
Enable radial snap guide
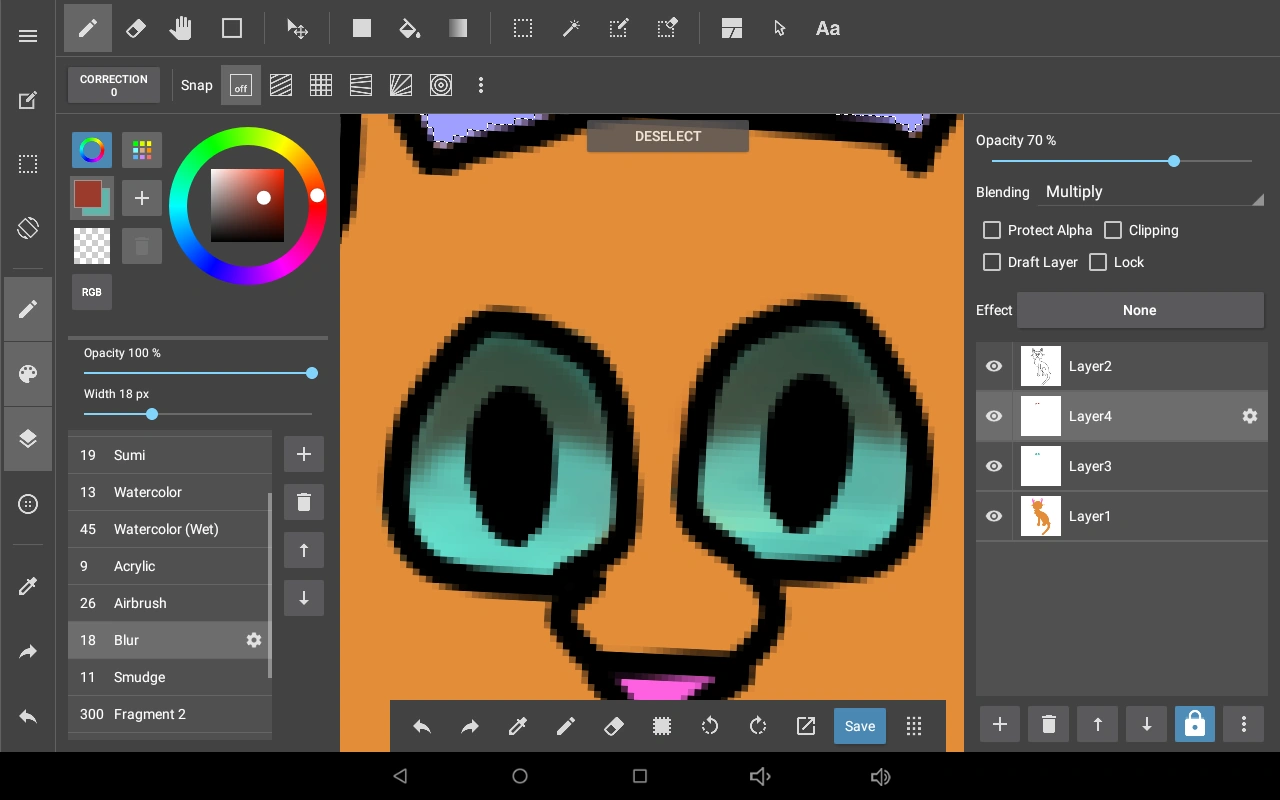pyautogui.click(x=401, y=86)
